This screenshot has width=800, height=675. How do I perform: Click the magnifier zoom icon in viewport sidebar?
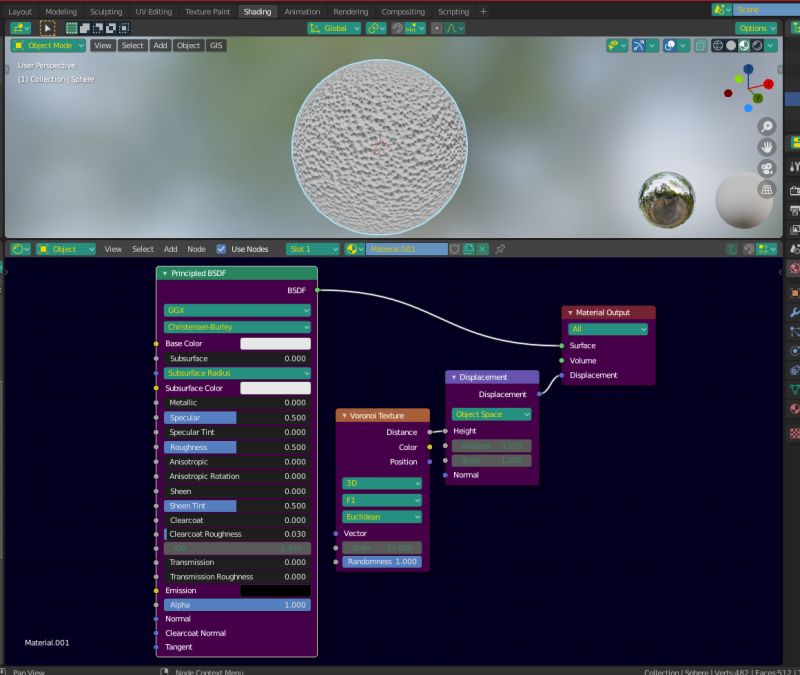765,128
